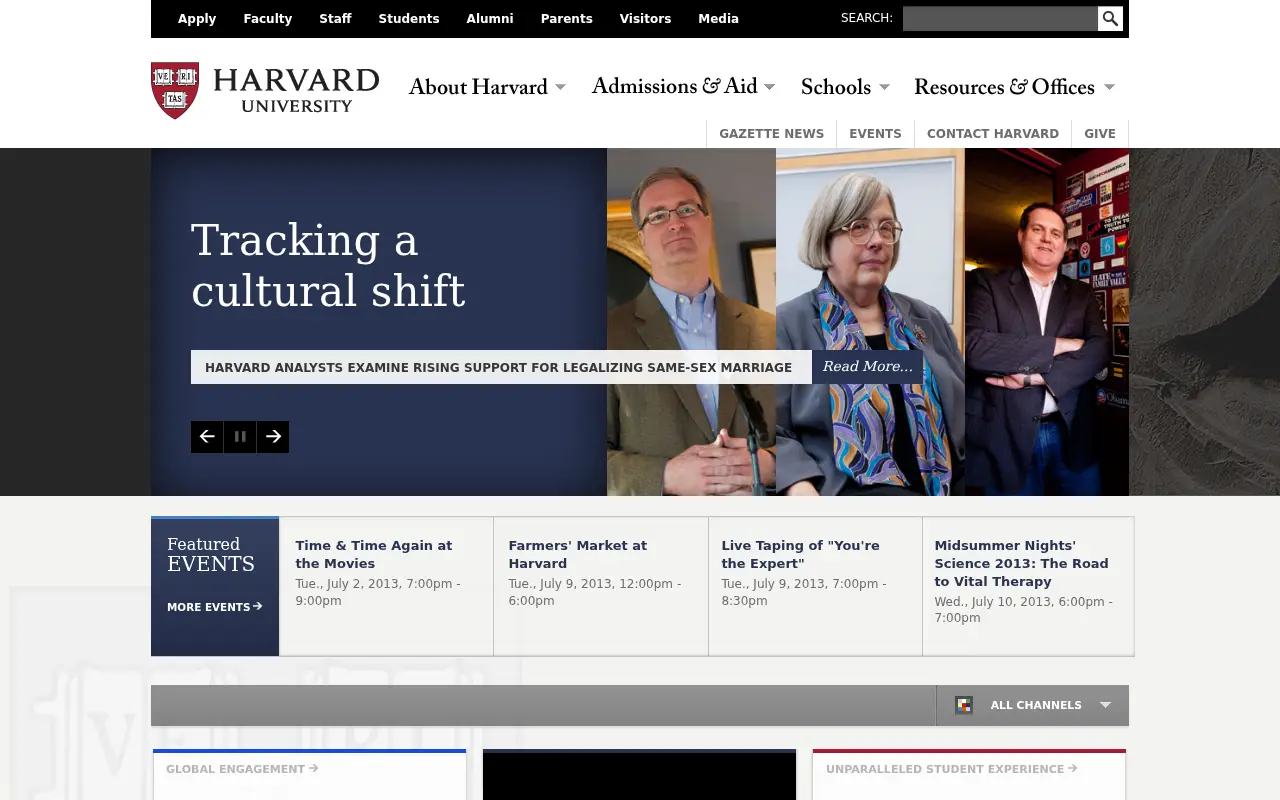The image size is (1280, 800).
Task: Click the Harvard shield logo
Action: [x=175, y=90]
